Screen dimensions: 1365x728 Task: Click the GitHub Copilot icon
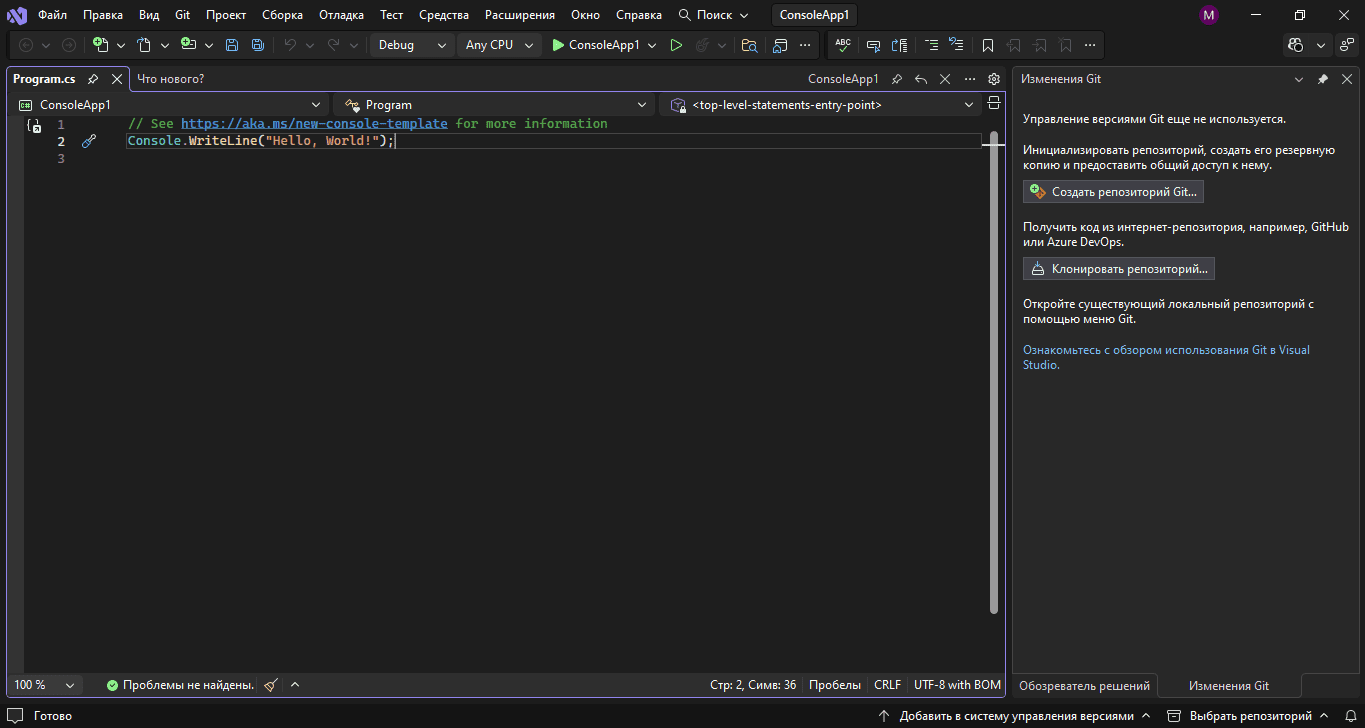[x=1297, y=45]
